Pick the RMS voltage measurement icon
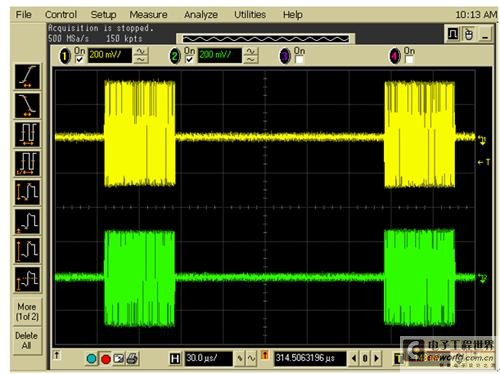This screenshot has width=500, height=374. point(27,279)
